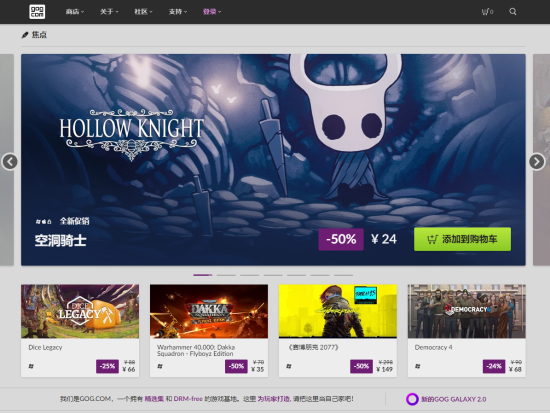Click the 精选集 link in footer text

pos(154,399)
